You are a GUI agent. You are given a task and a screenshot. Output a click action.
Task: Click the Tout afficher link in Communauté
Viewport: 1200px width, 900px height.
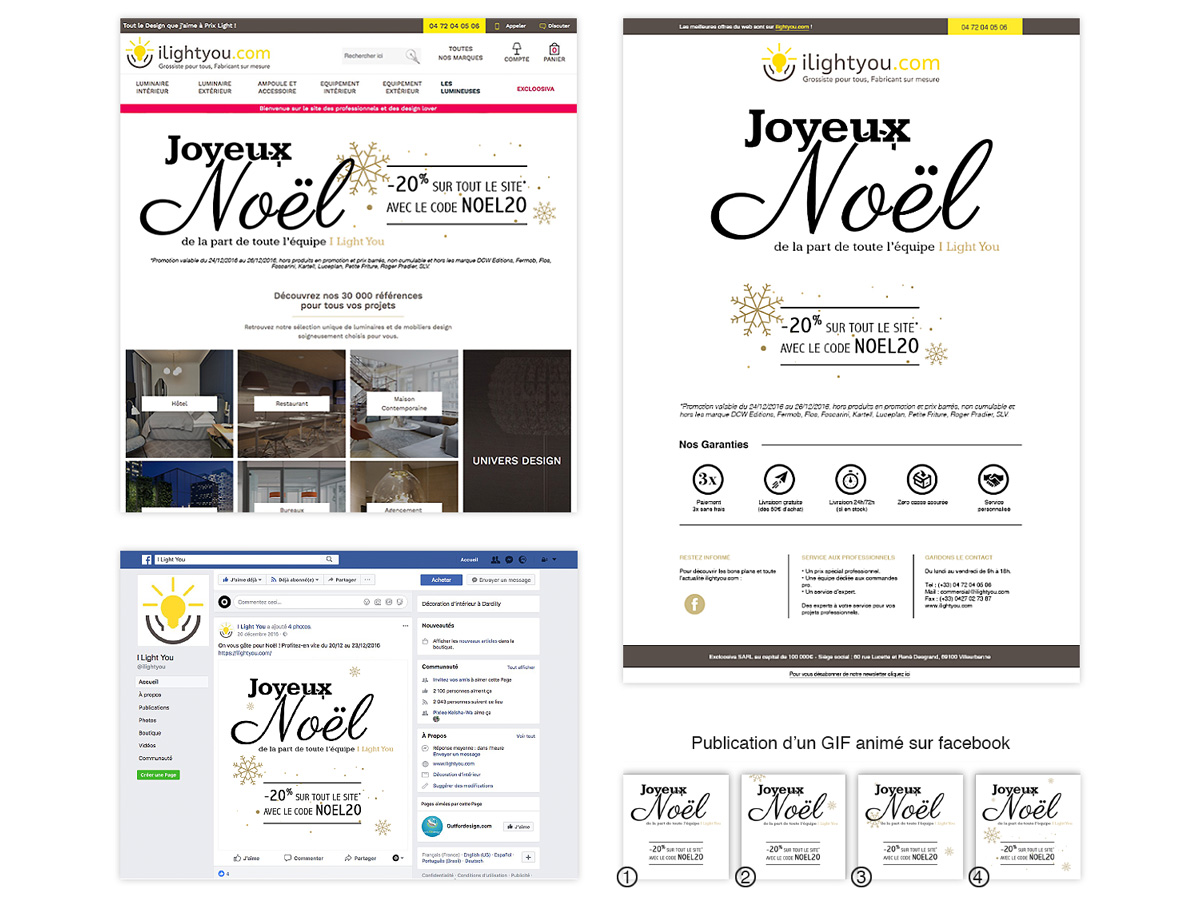(521, 667)
